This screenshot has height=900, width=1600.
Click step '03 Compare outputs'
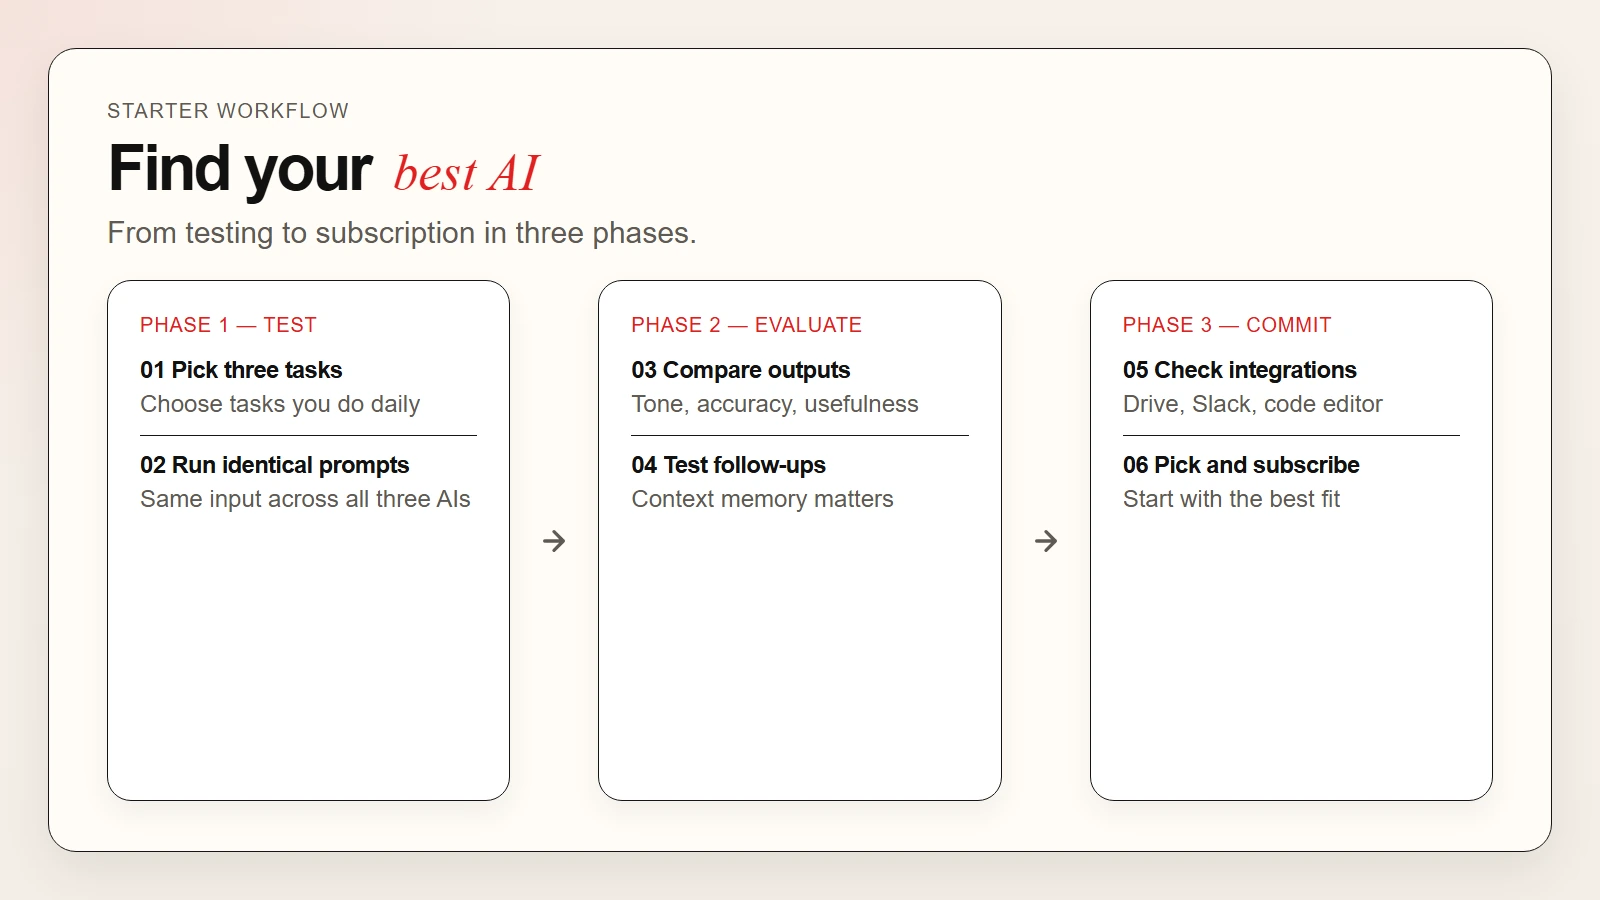[x=741, y=370]
